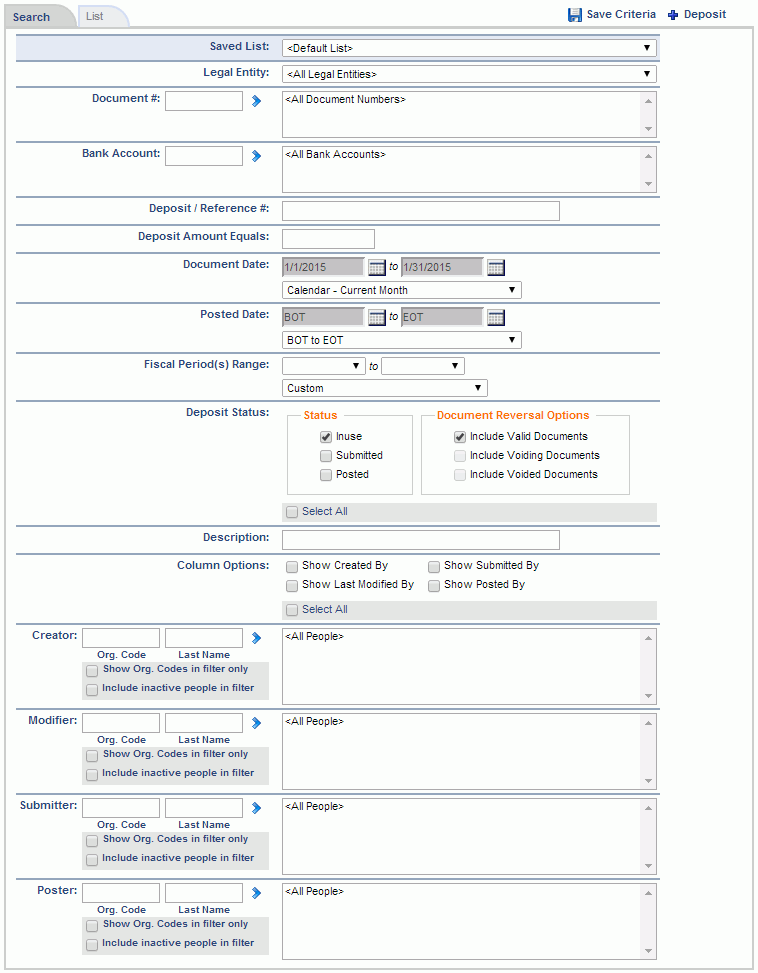
Task: Click the blue arrow next to Bank Account
Action: click(256, 156)
